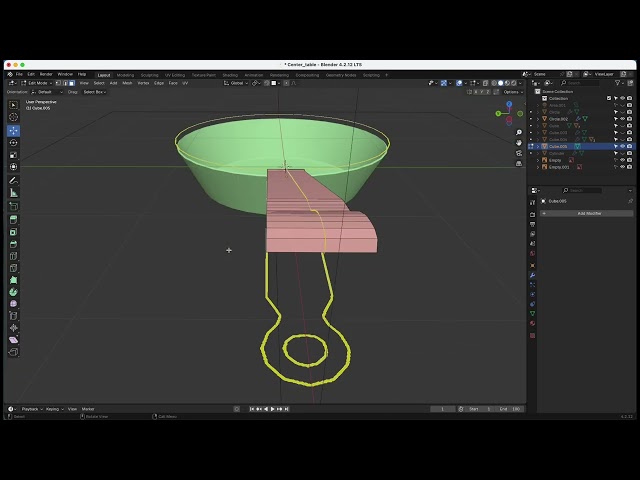Select the Bevel tool
640x480 pixels.
(x=13, y=244)
